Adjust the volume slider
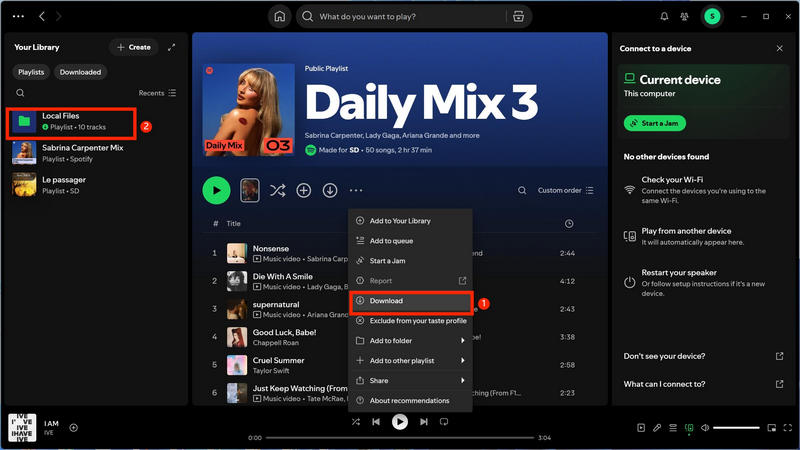The width and height of the screenshot is (800, 450). 736,428
